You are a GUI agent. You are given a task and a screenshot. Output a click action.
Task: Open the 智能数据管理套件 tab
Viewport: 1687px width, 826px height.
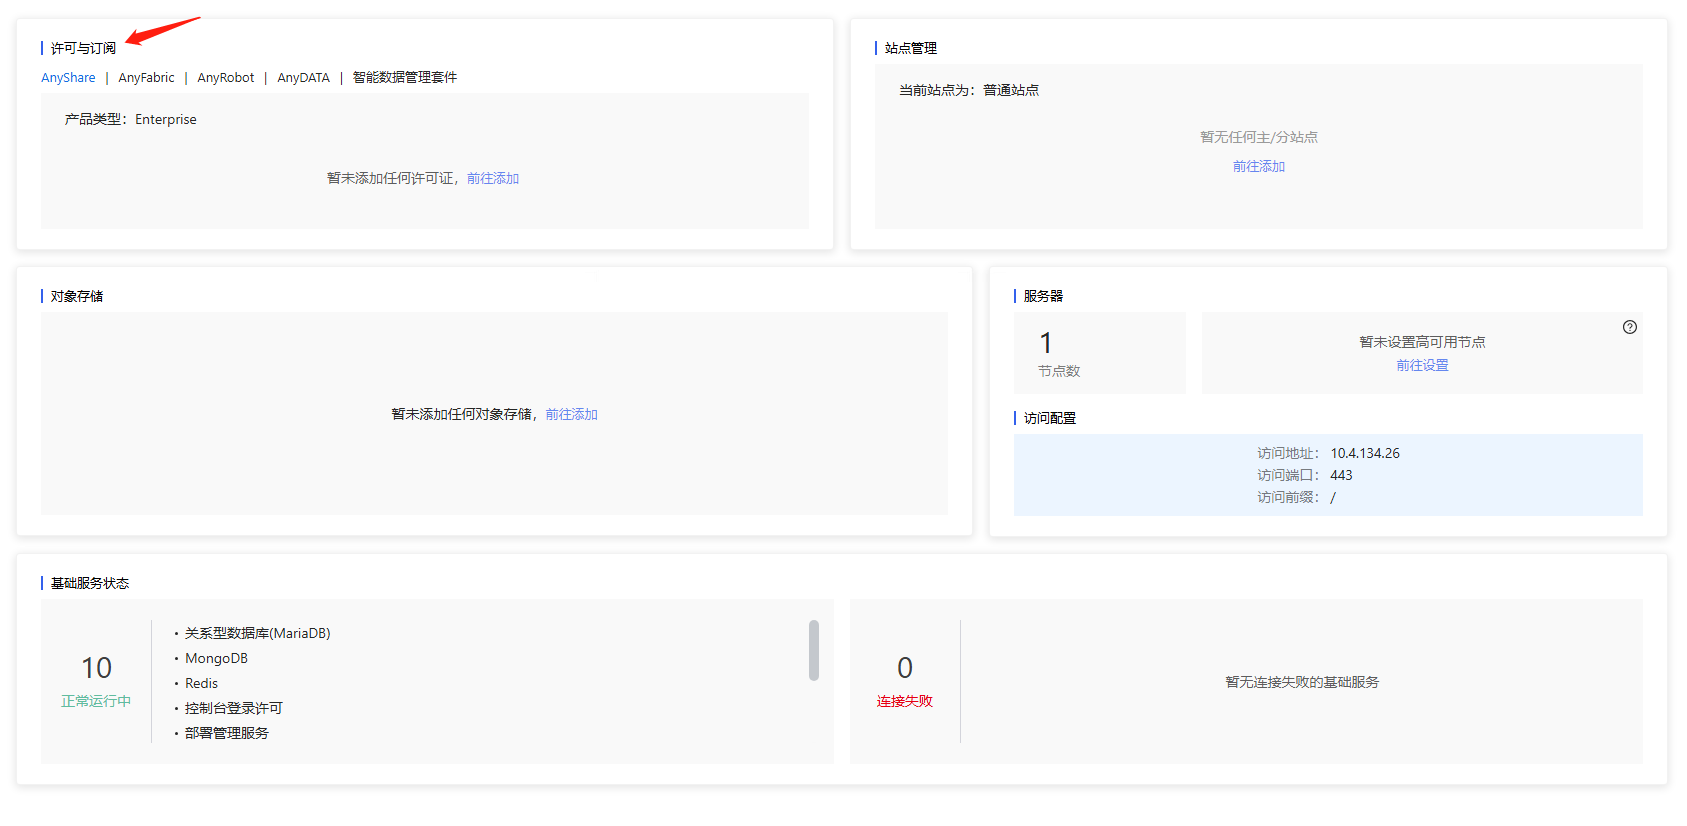tap(405, 78)
